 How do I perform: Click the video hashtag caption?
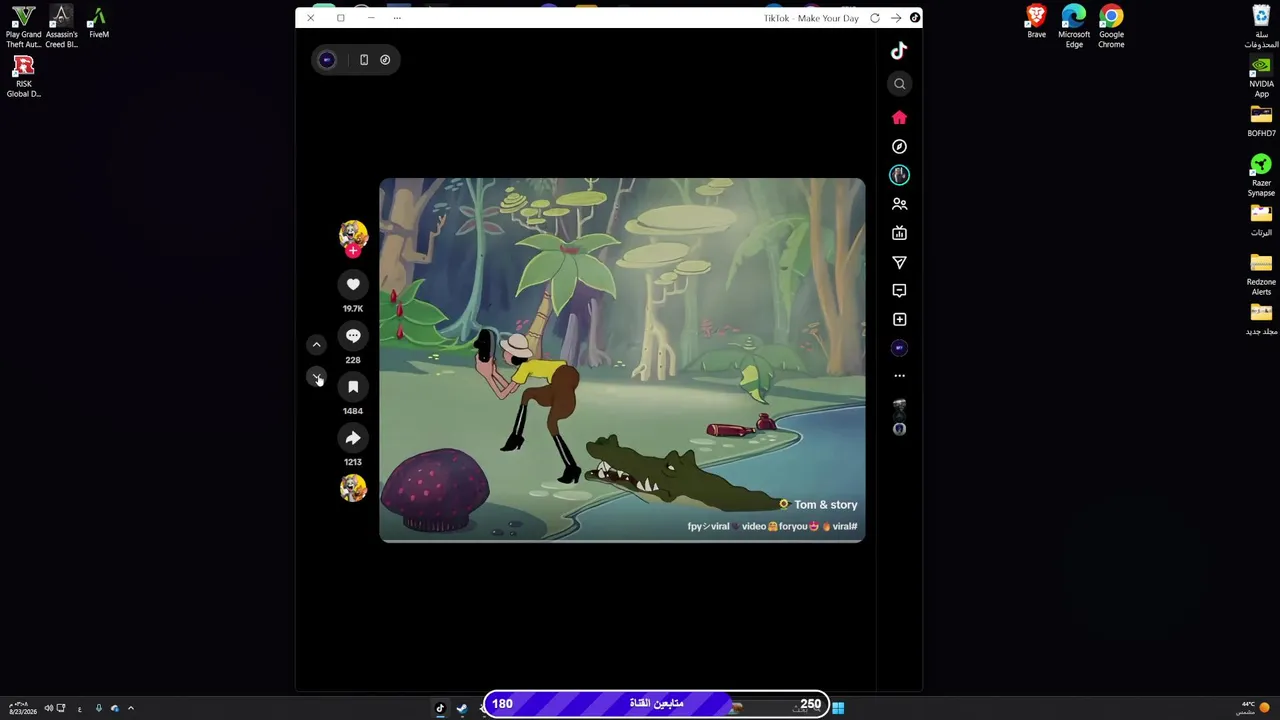tap(772, 526)
